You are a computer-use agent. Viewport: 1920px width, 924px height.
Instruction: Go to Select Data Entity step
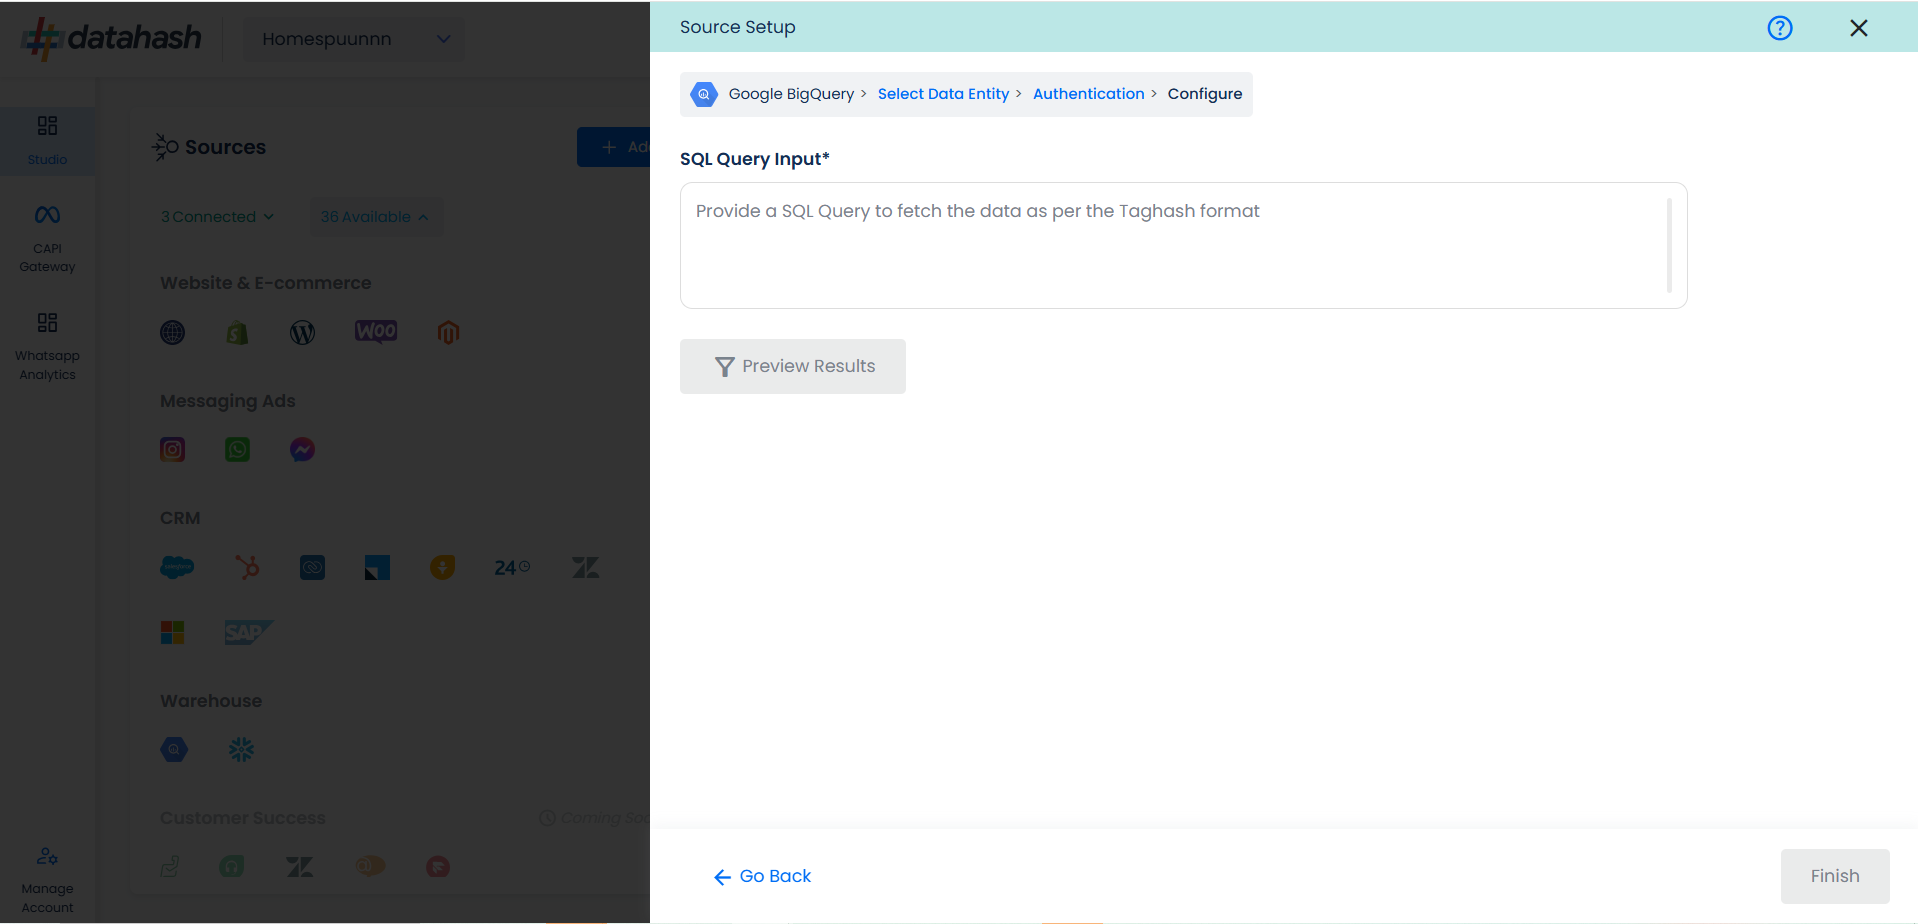(x=943, y=94)
